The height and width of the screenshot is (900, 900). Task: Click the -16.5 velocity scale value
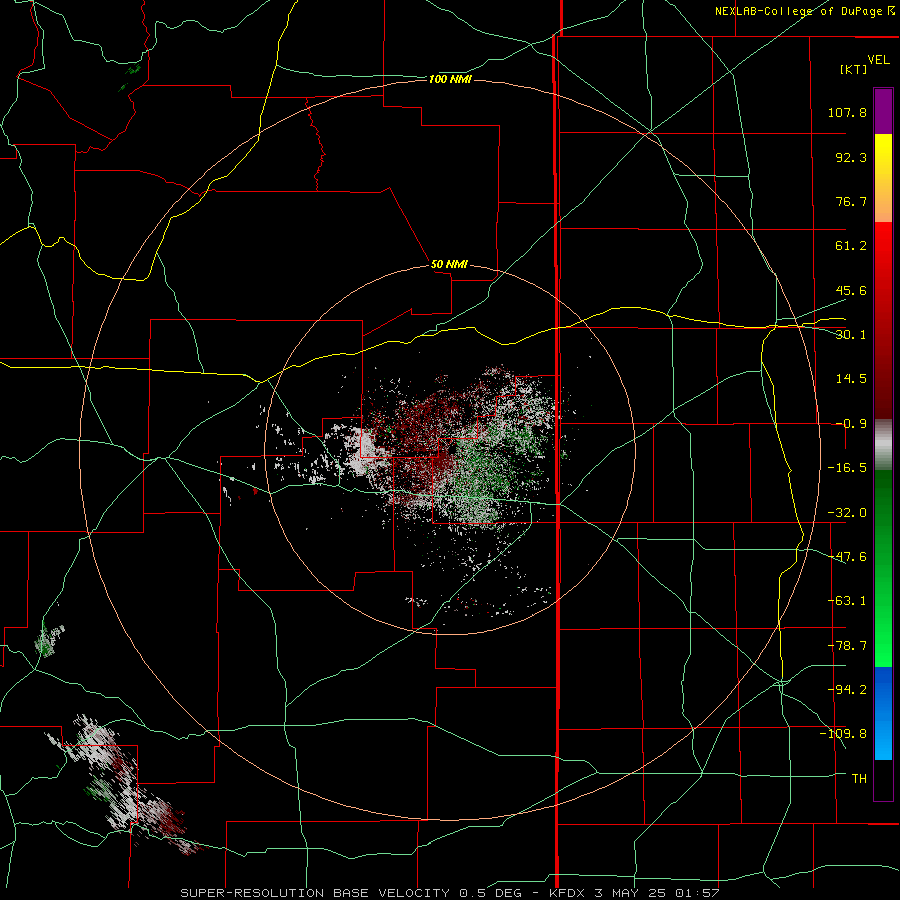(x=847, y=468)
